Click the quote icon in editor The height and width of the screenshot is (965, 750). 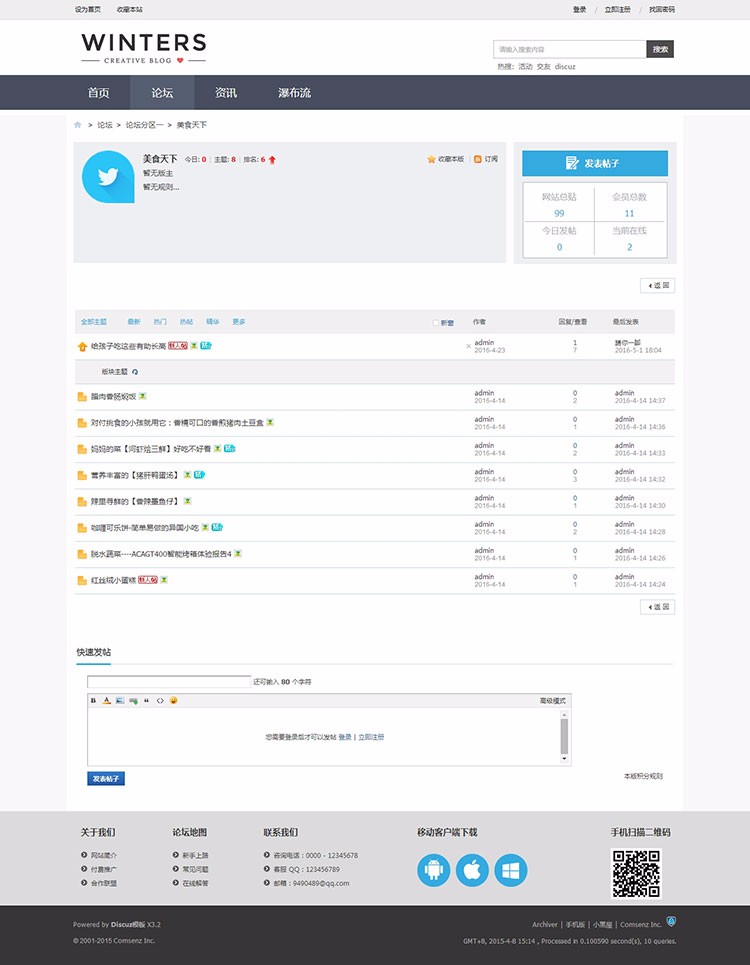point(146,700)
